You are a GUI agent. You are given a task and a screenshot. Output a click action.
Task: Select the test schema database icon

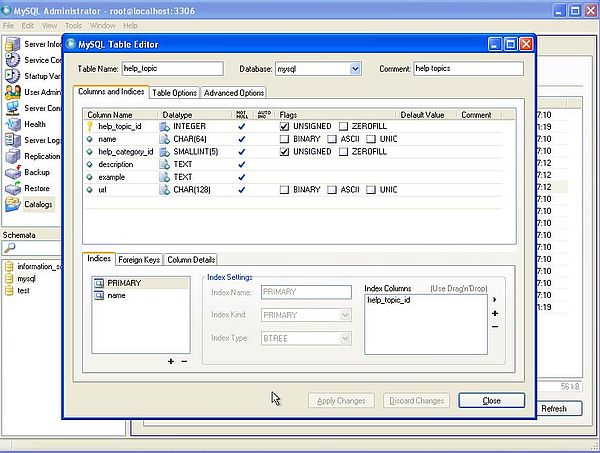pyautogui.click(x=9, y=291)
